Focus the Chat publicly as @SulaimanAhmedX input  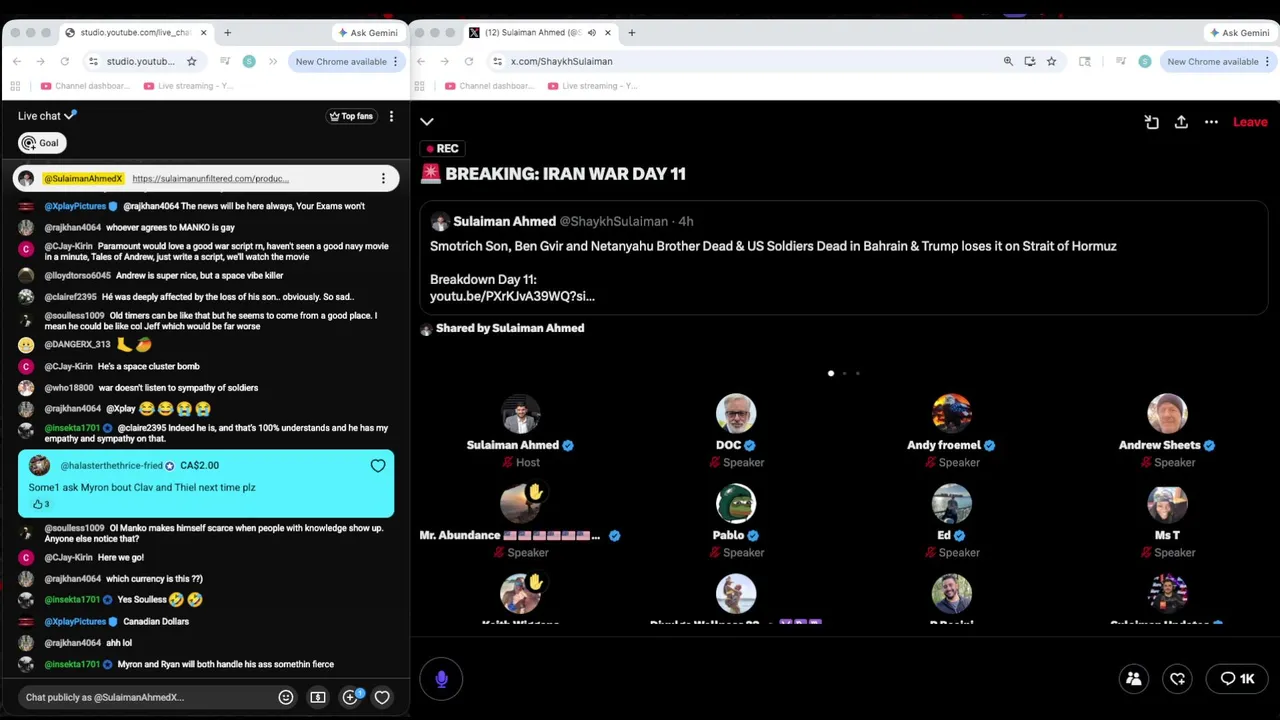click(x=145, y=697)
